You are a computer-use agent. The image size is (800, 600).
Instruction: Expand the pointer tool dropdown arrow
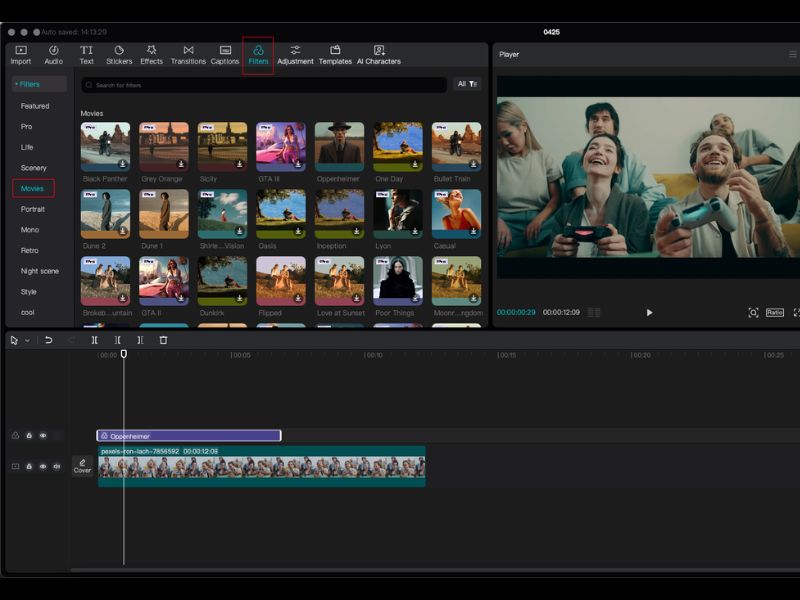(28, 340)
